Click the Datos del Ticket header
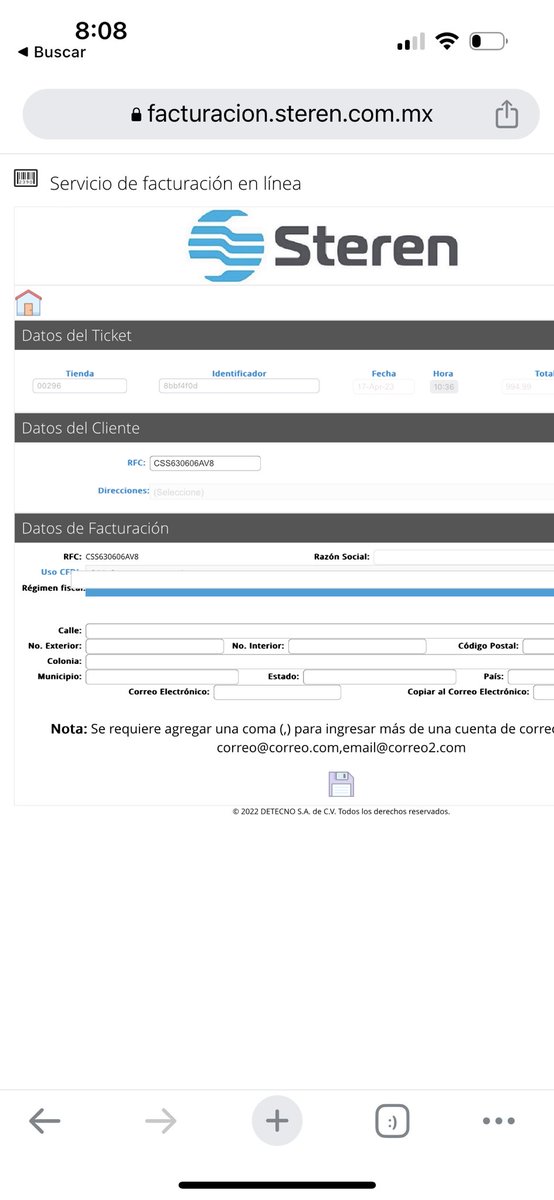Viewport: 554px width, 1200px height. coord(284,335)
